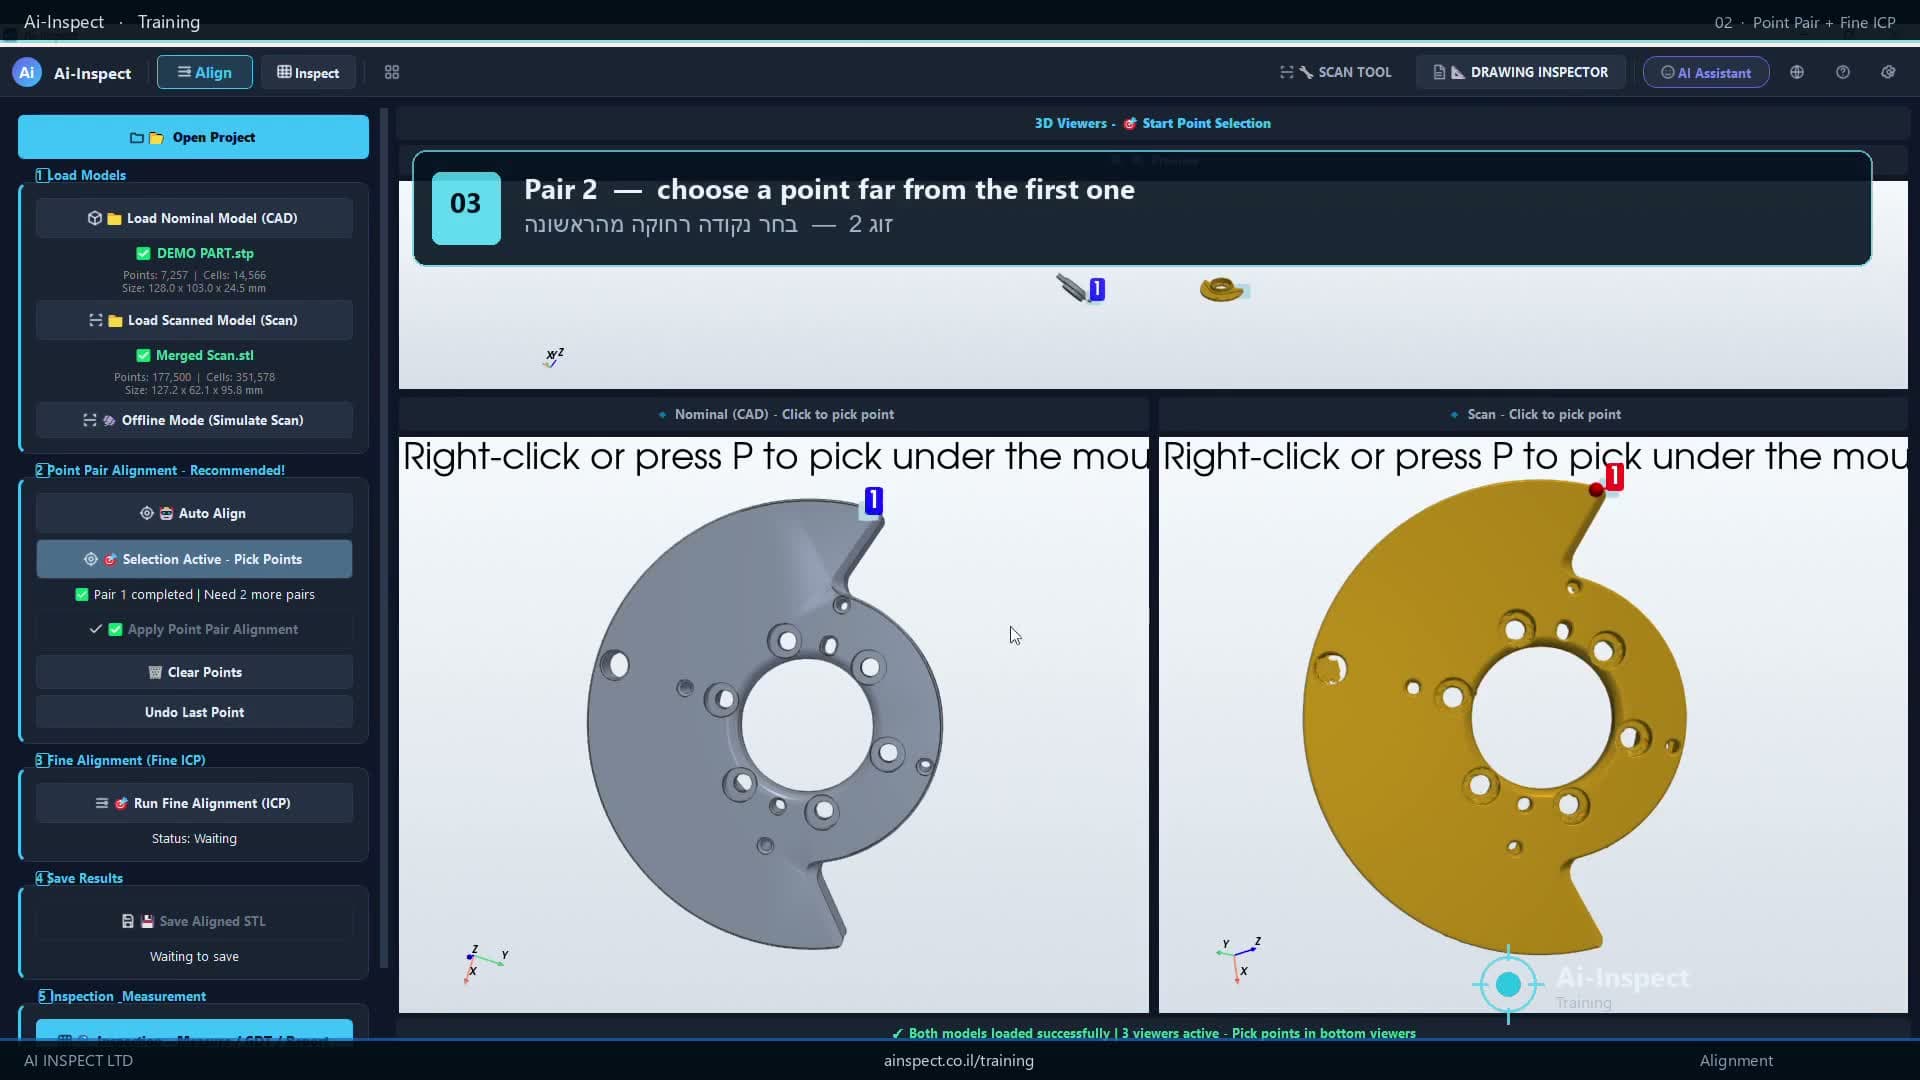This screenshot has width=1920, height=1080.
Task: Click 3D Viewers label
Action: coord(1070,123)
